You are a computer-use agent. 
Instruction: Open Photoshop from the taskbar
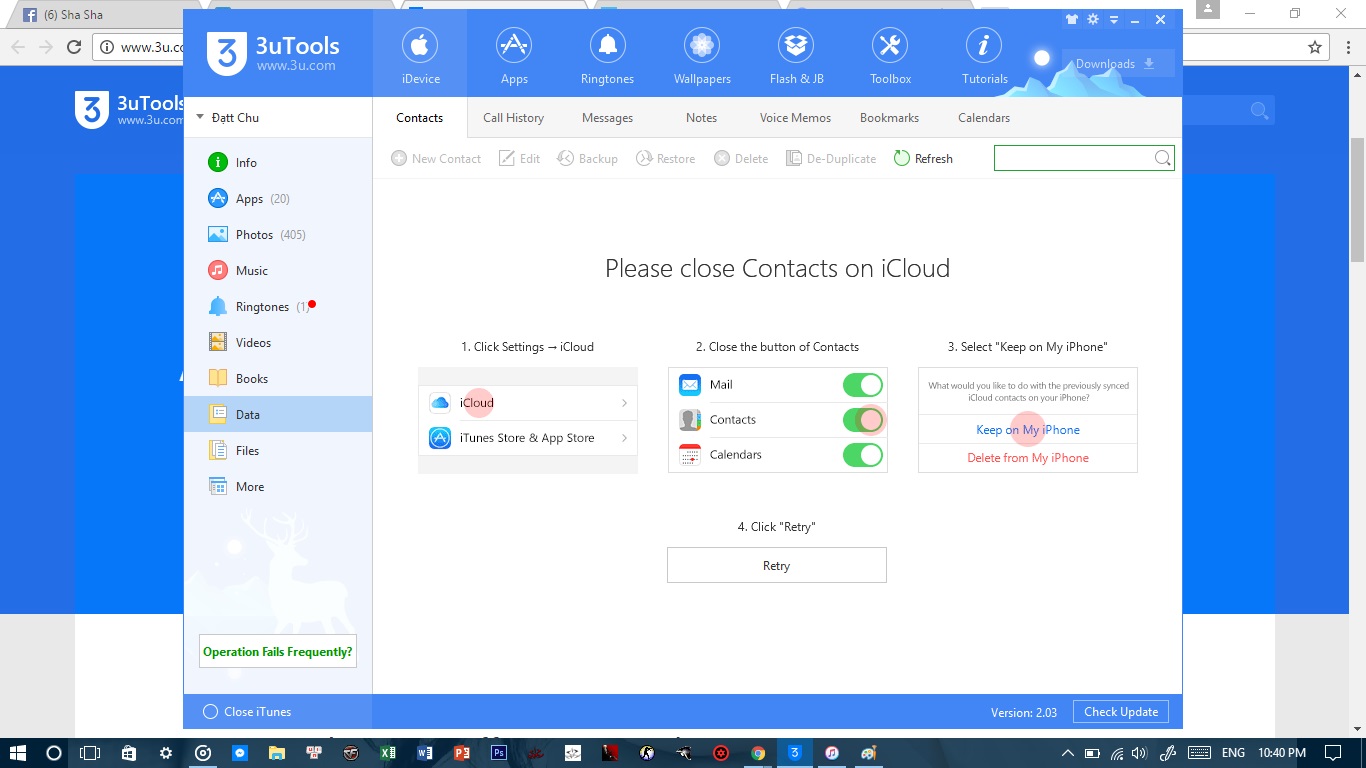[499, 753]
